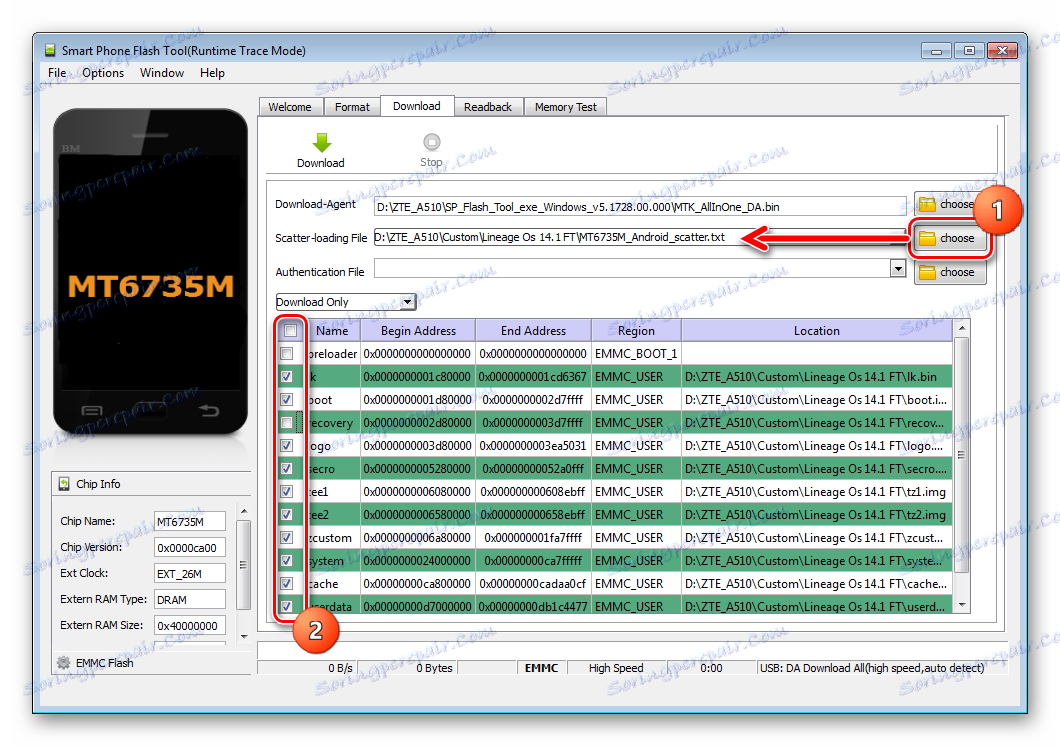Click the EMMC Flash gear icon
The width and height of the screenshot is (1060, 746).
(64, 663)
